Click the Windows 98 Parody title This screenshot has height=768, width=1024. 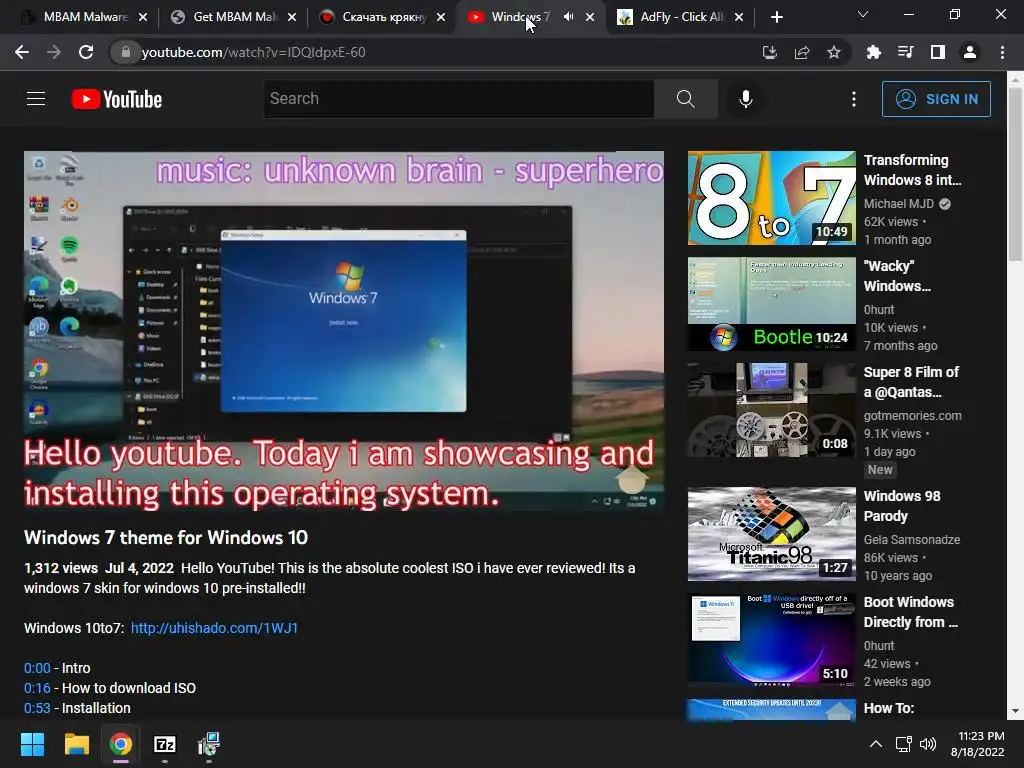coord(902,505)
